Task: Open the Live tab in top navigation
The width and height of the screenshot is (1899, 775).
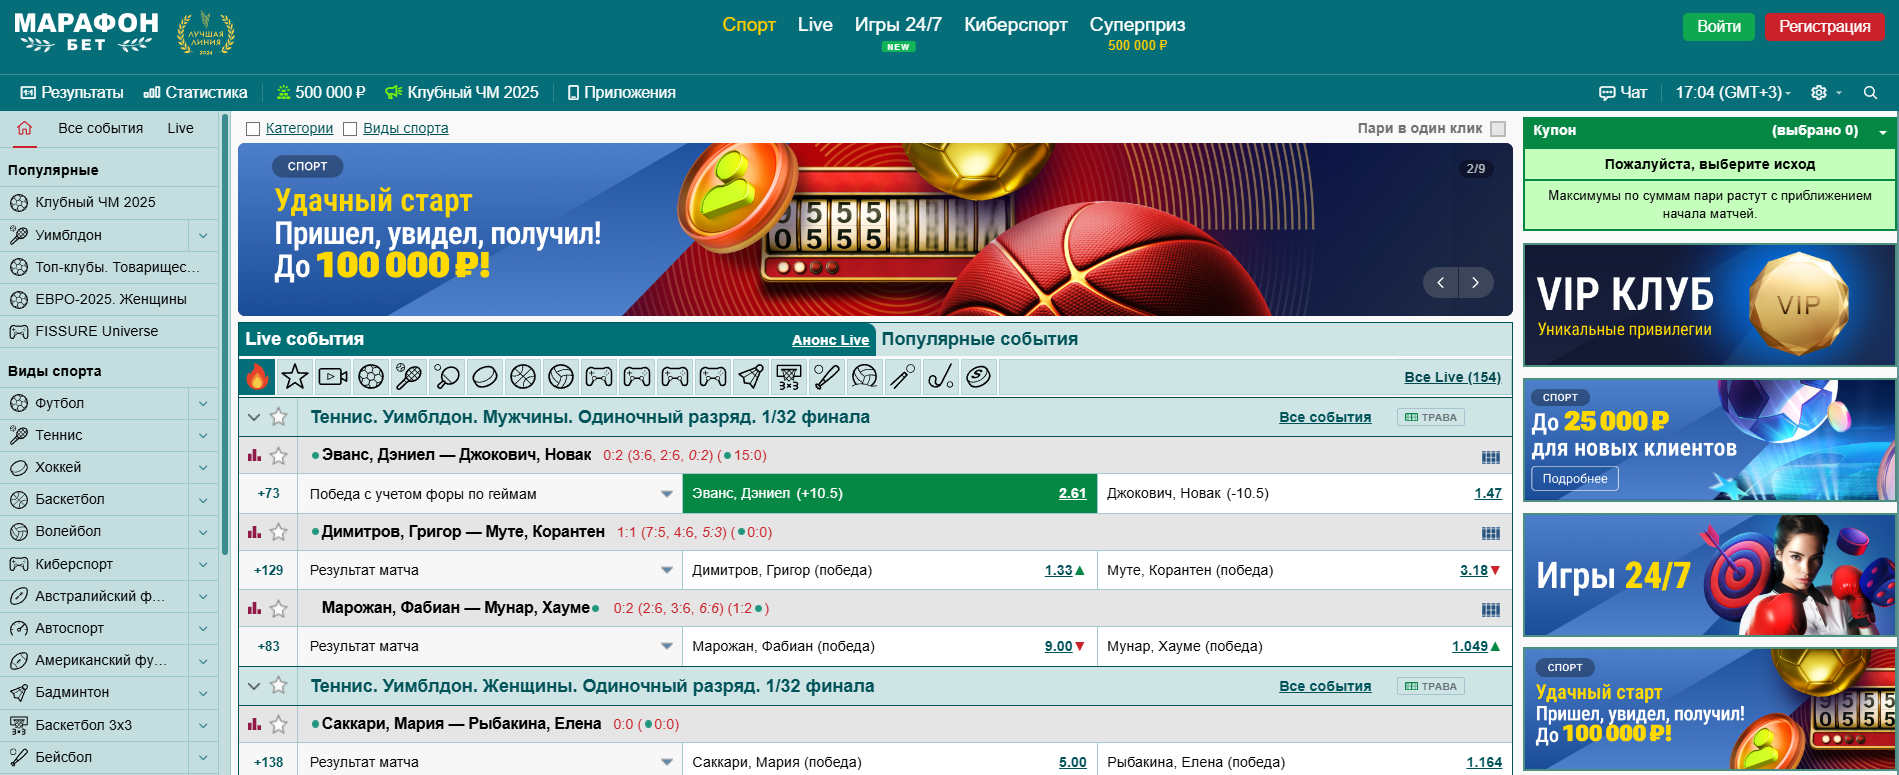Action: coord(815,25)
